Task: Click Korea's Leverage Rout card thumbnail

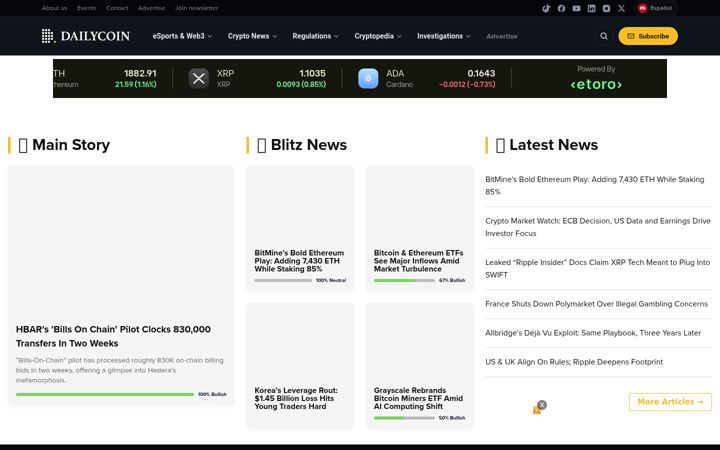Action: (300, 343)
